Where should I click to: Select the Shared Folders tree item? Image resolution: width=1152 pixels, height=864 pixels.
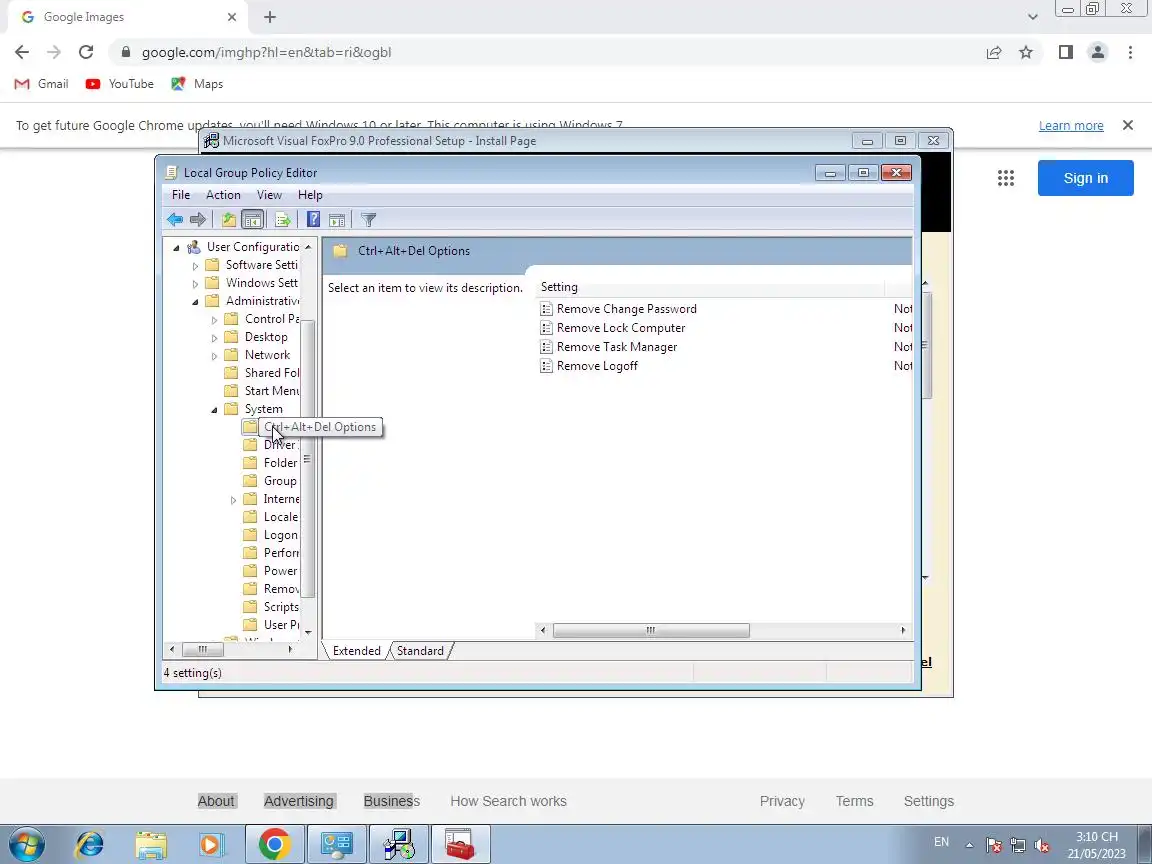coord(262,373)
